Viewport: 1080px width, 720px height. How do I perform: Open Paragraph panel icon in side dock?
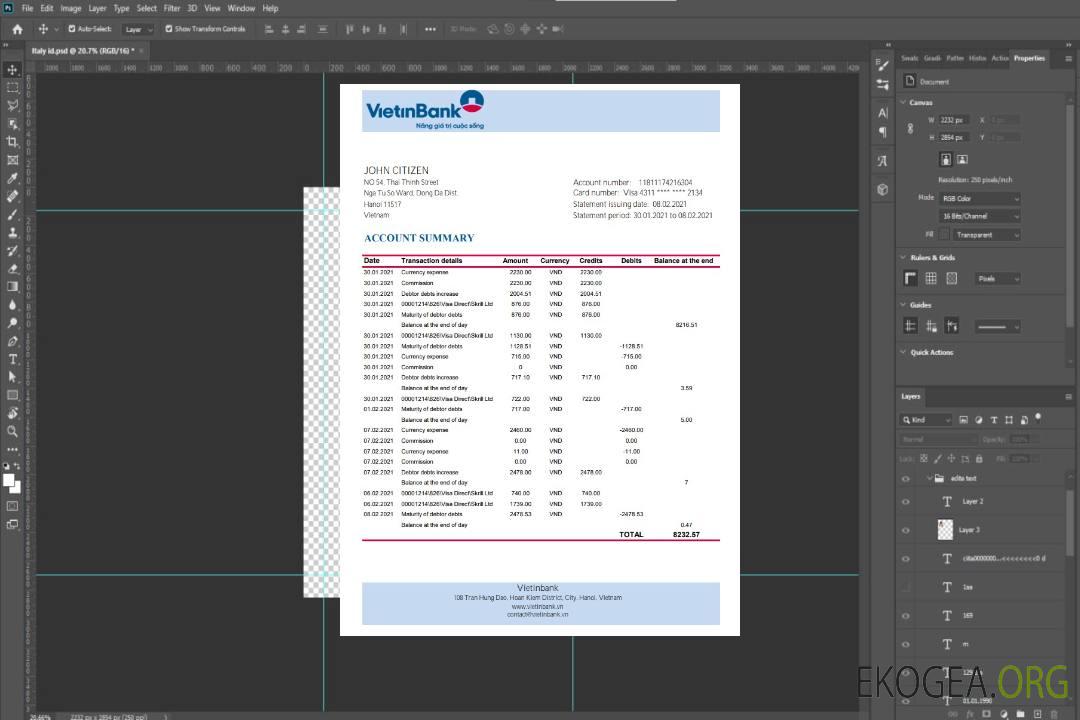pos(883,132)
